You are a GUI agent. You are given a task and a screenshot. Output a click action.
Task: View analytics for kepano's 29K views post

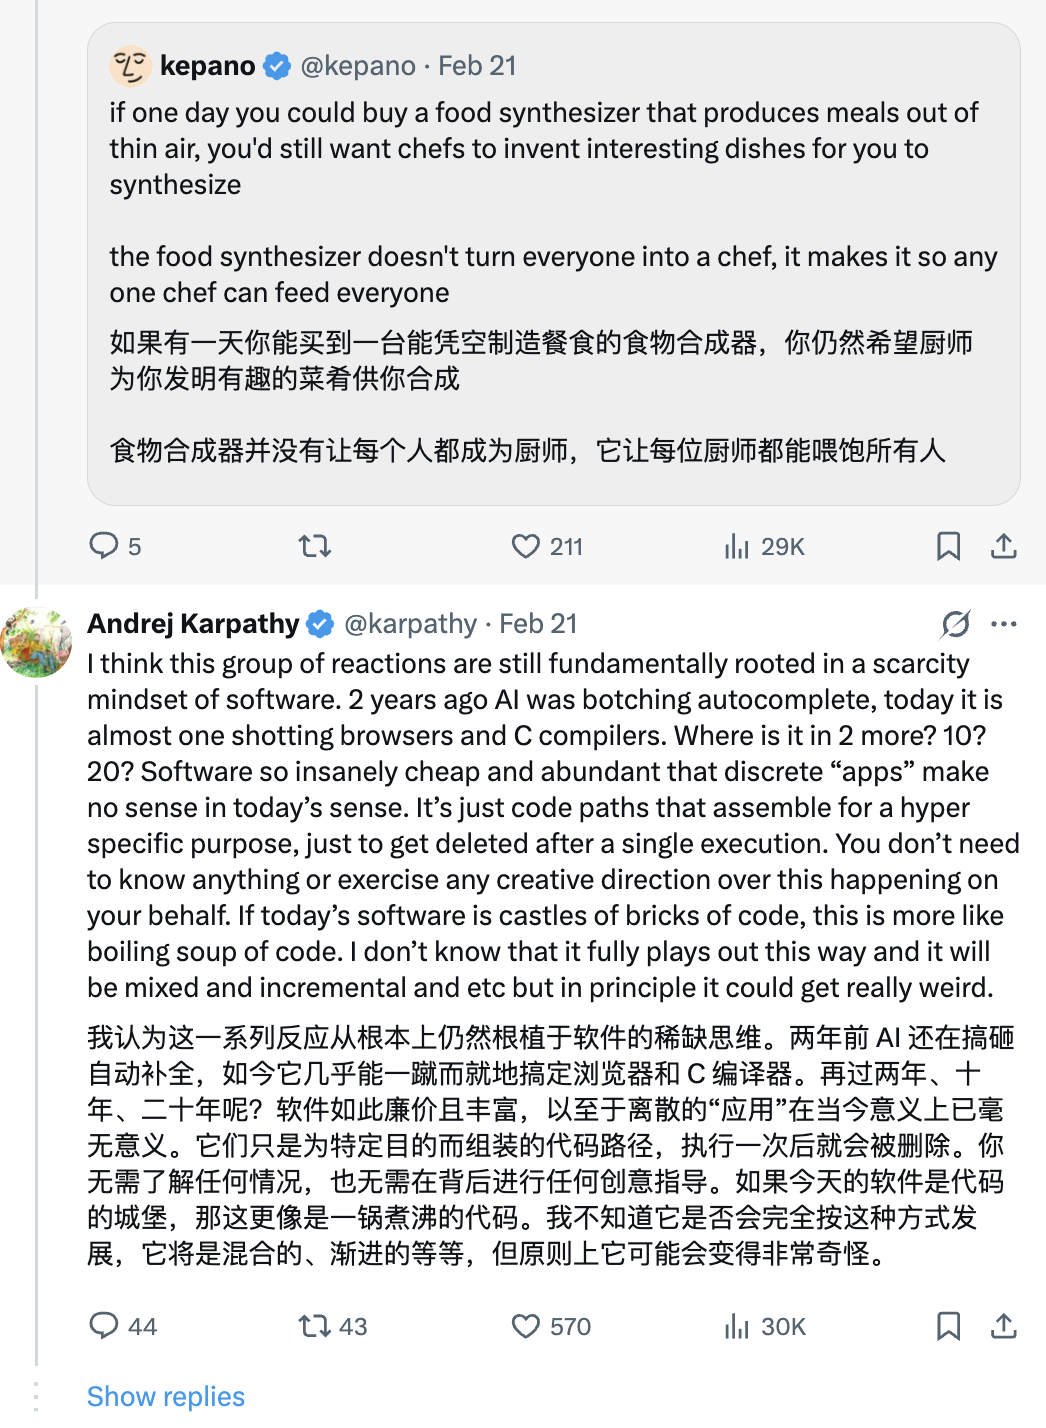(x=737, y=546)
